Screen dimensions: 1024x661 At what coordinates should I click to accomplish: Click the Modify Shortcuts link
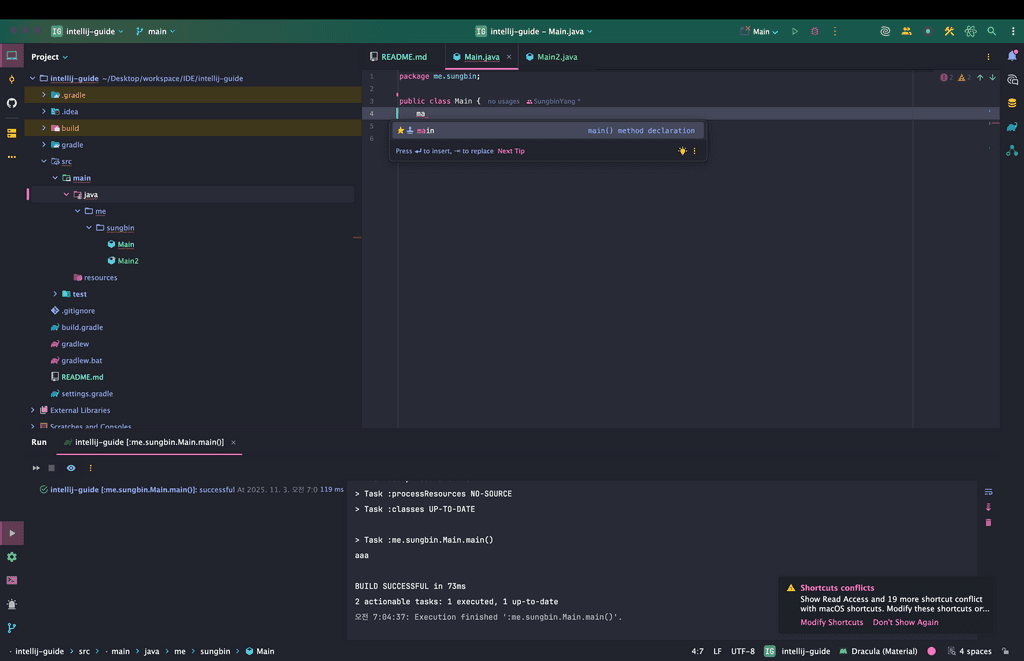click(x=831, y=622)
